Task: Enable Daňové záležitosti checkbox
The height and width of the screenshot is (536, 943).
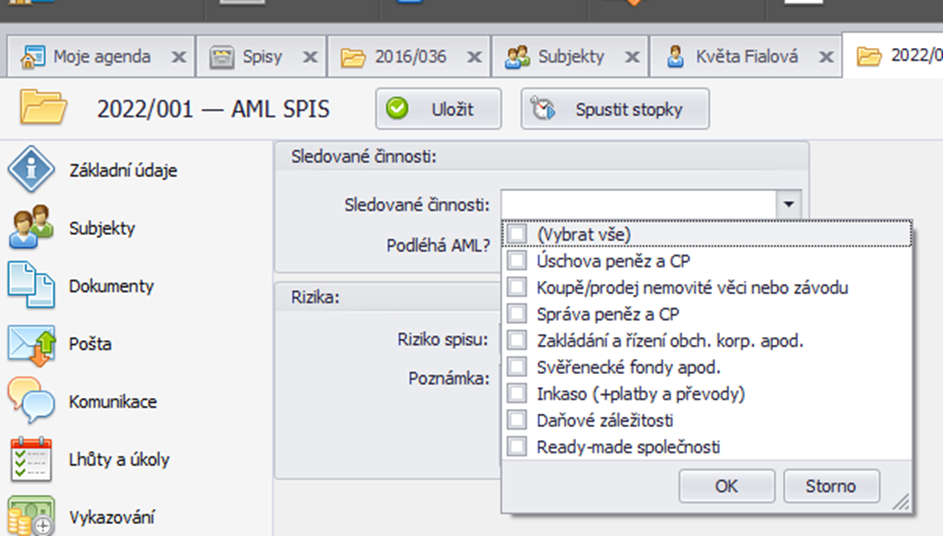Action: [517, 420]
